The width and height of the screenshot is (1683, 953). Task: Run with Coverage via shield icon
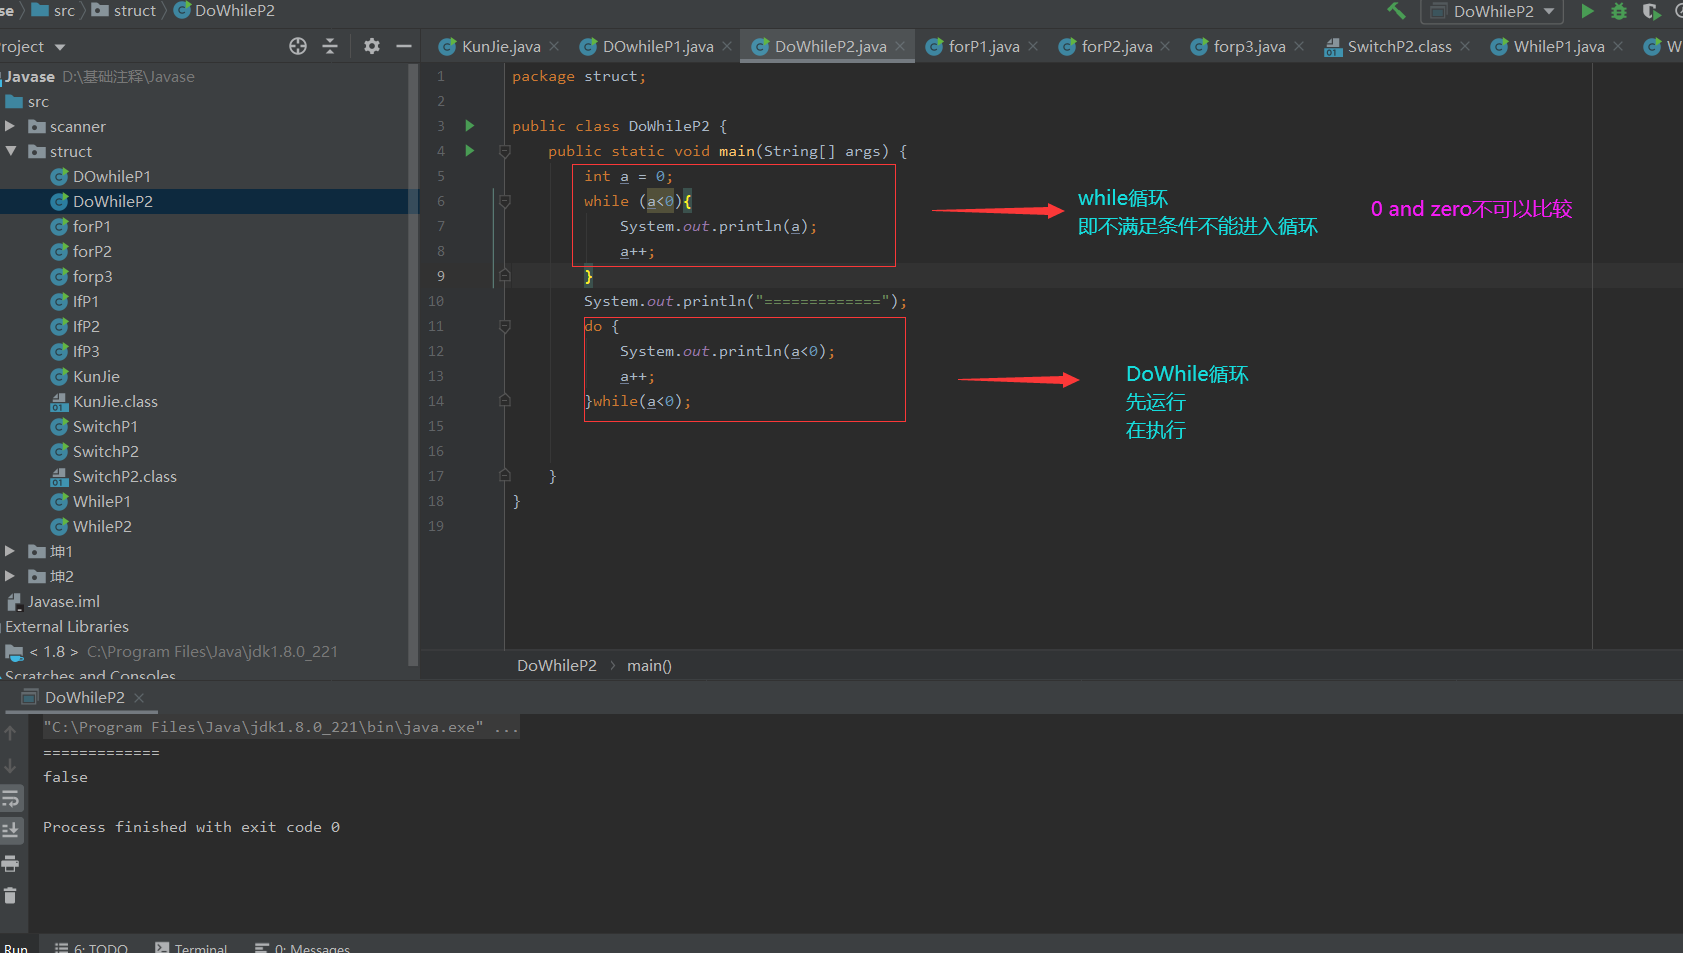(x=1651, y=11)
